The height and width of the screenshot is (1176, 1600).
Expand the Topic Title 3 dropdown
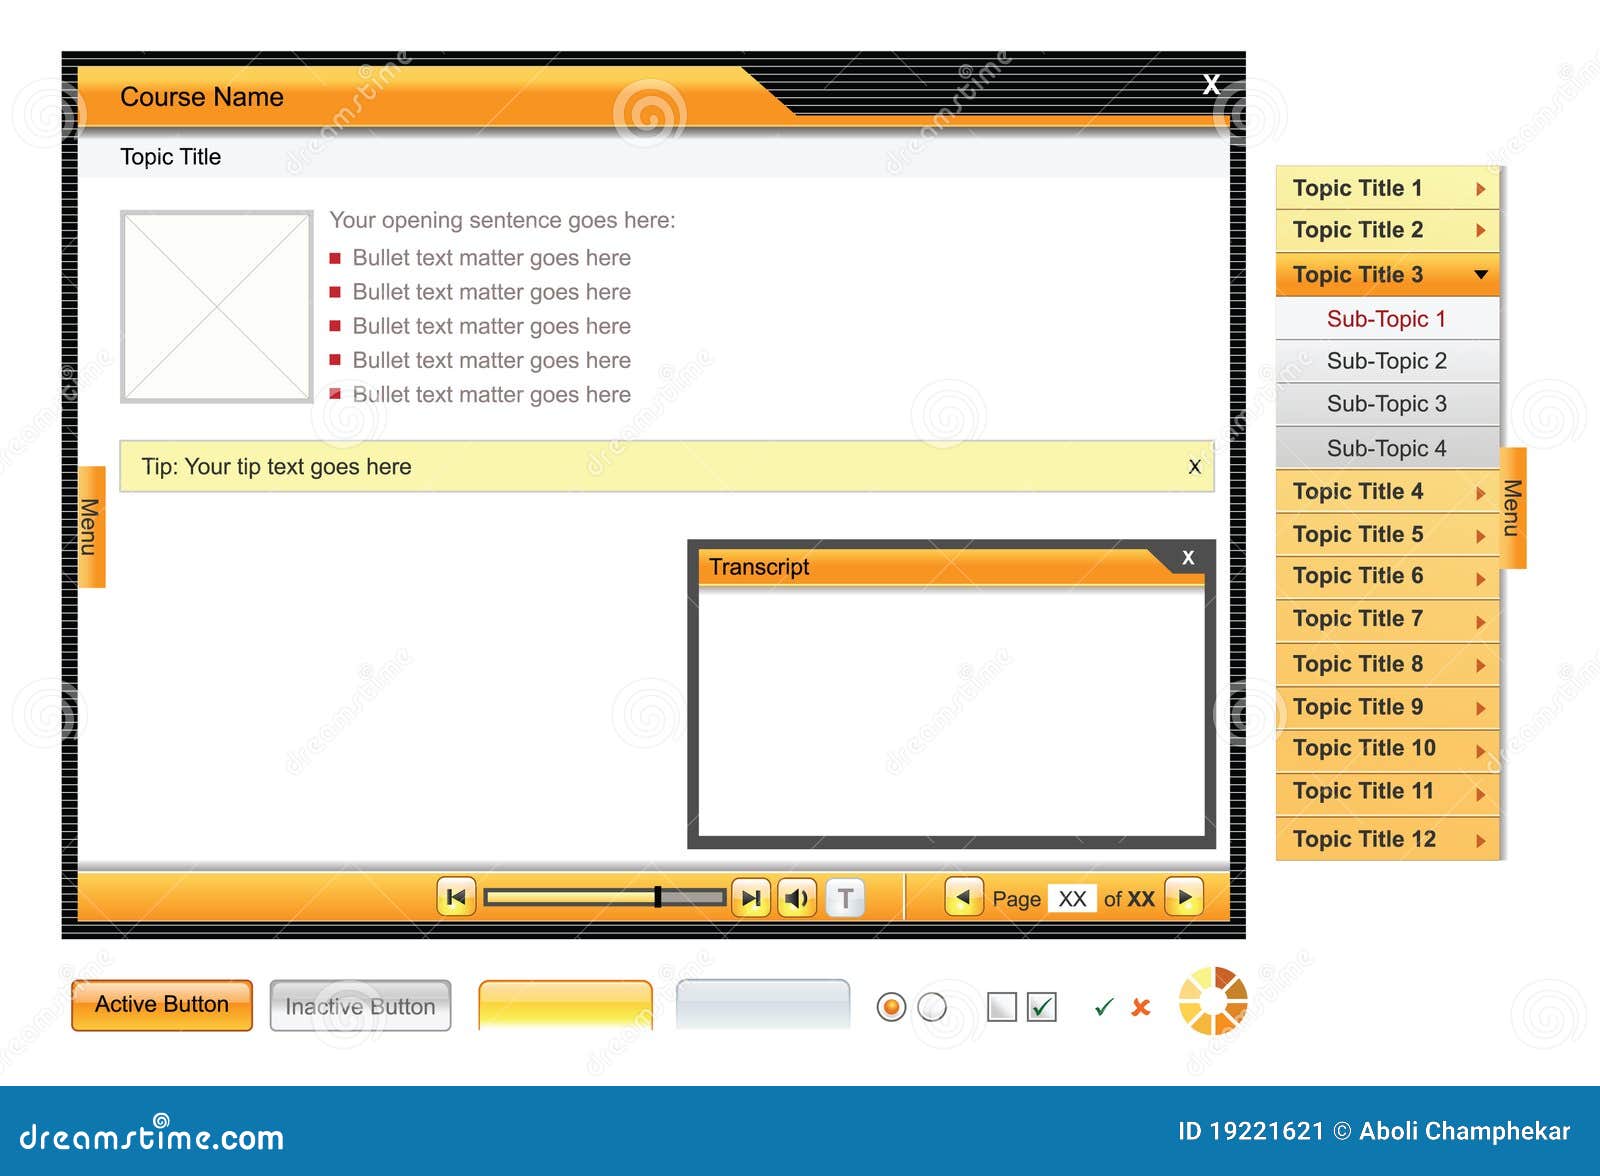(x=1384, y=274)
